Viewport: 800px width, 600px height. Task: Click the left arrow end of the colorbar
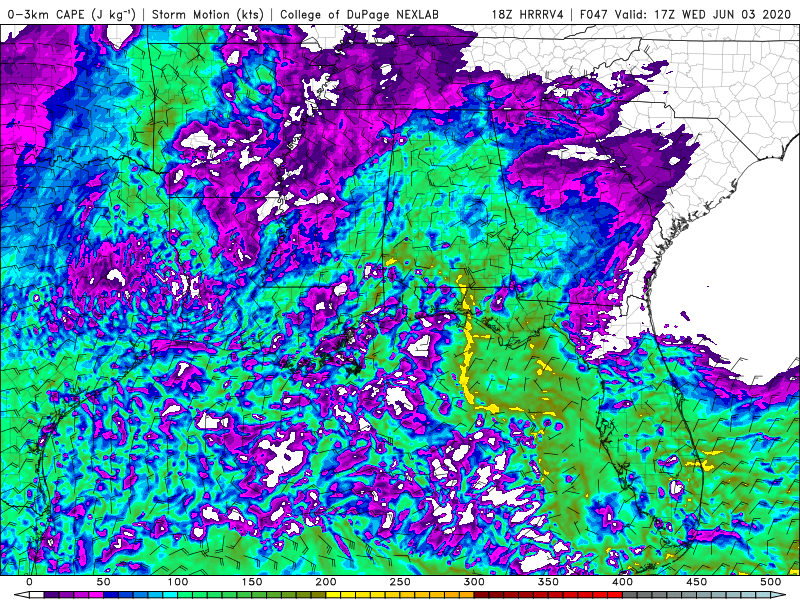pos(22,595)
